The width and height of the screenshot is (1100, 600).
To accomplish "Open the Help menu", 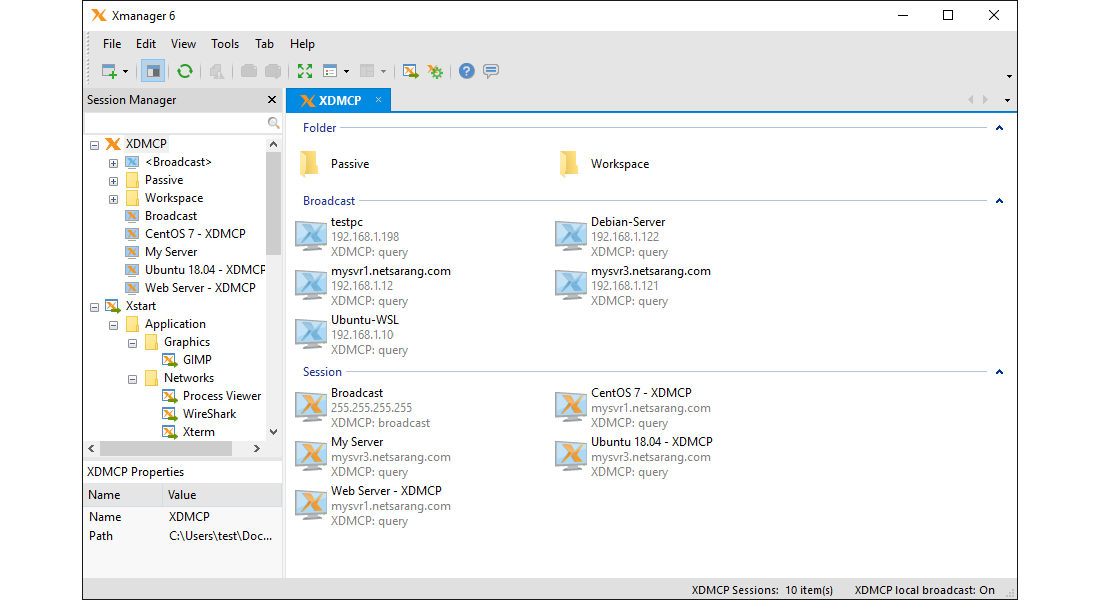I will 302,44.
